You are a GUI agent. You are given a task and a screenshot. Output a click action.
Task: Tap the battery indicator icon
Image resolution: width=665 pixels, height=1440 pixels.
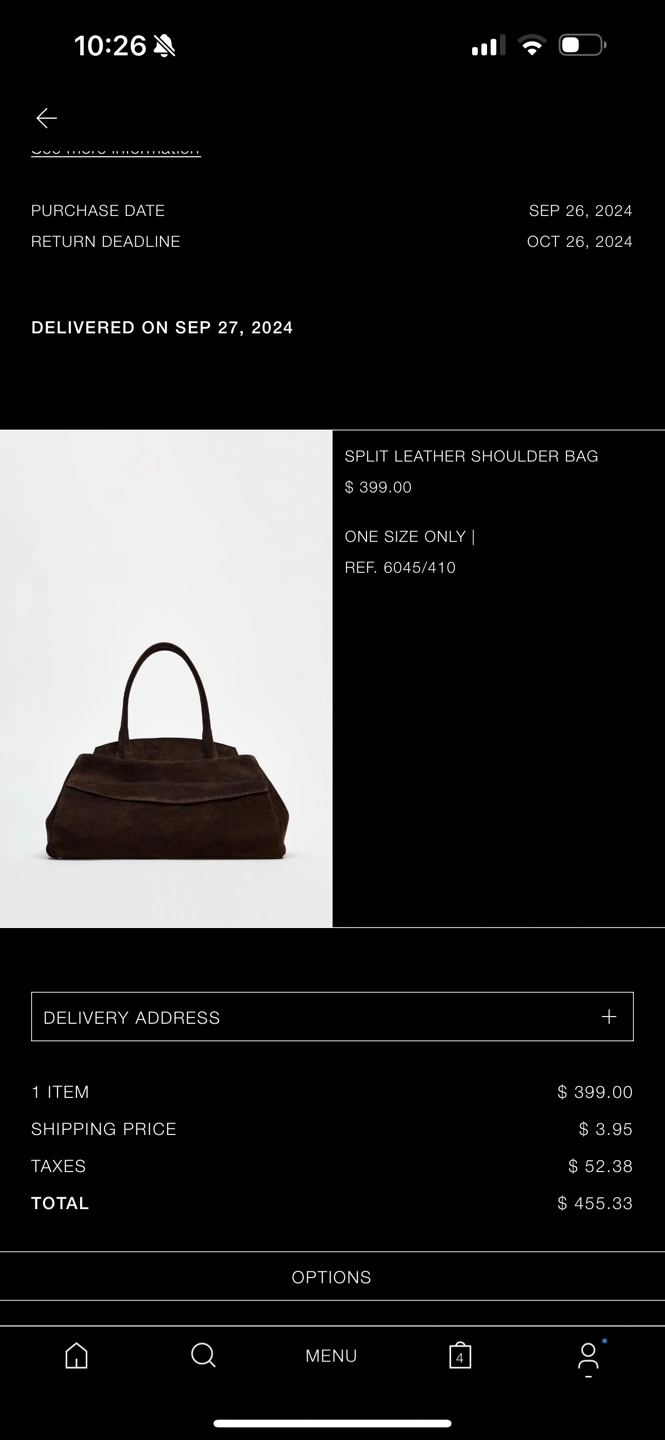pos(582,45)
